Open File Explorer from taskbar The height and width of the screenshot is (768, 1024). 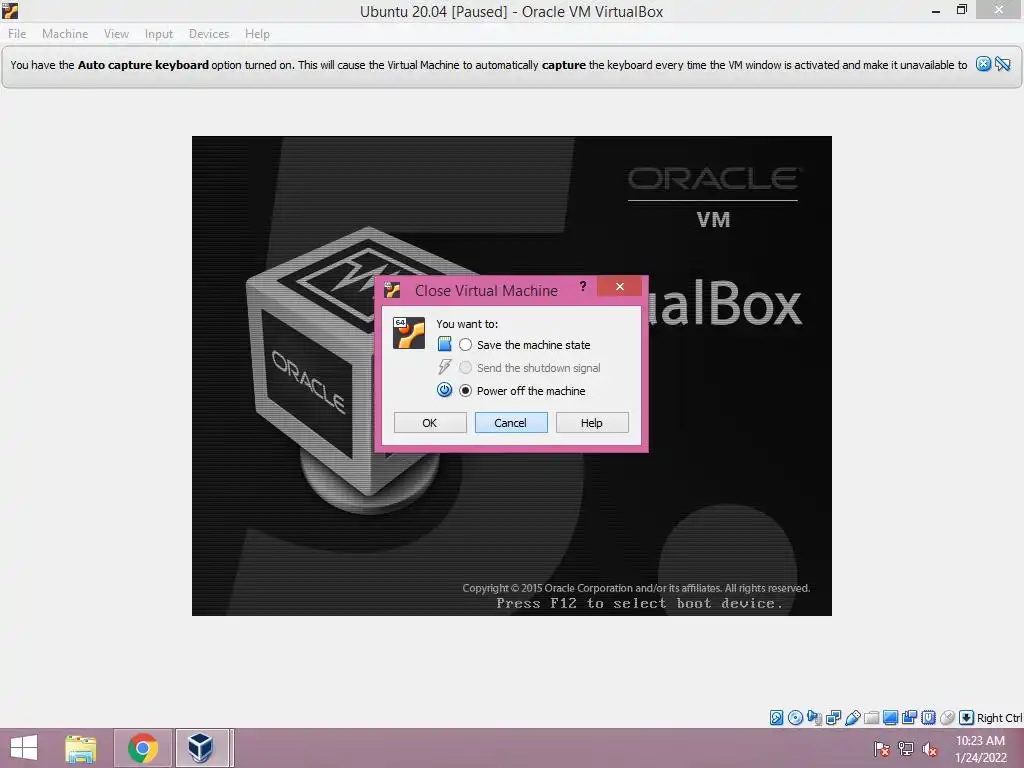coord(81,748)
